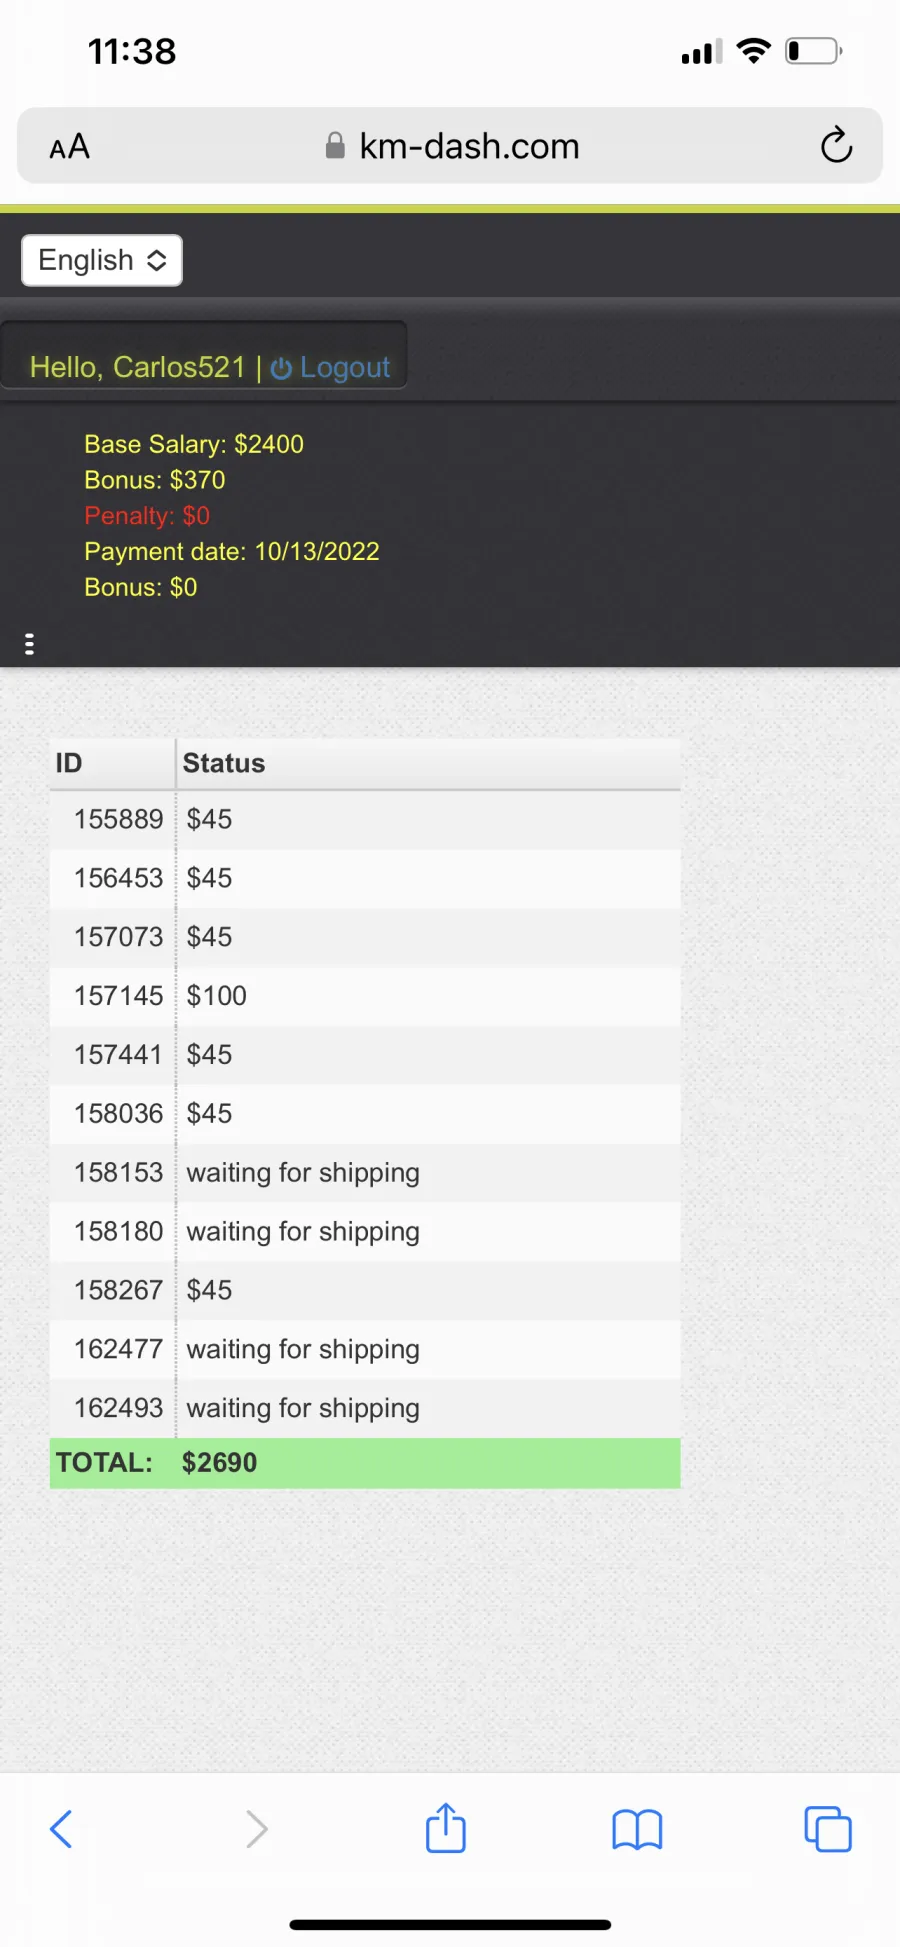
Task: Open the Safari share sheet icon
Action: coord(446,1827)
